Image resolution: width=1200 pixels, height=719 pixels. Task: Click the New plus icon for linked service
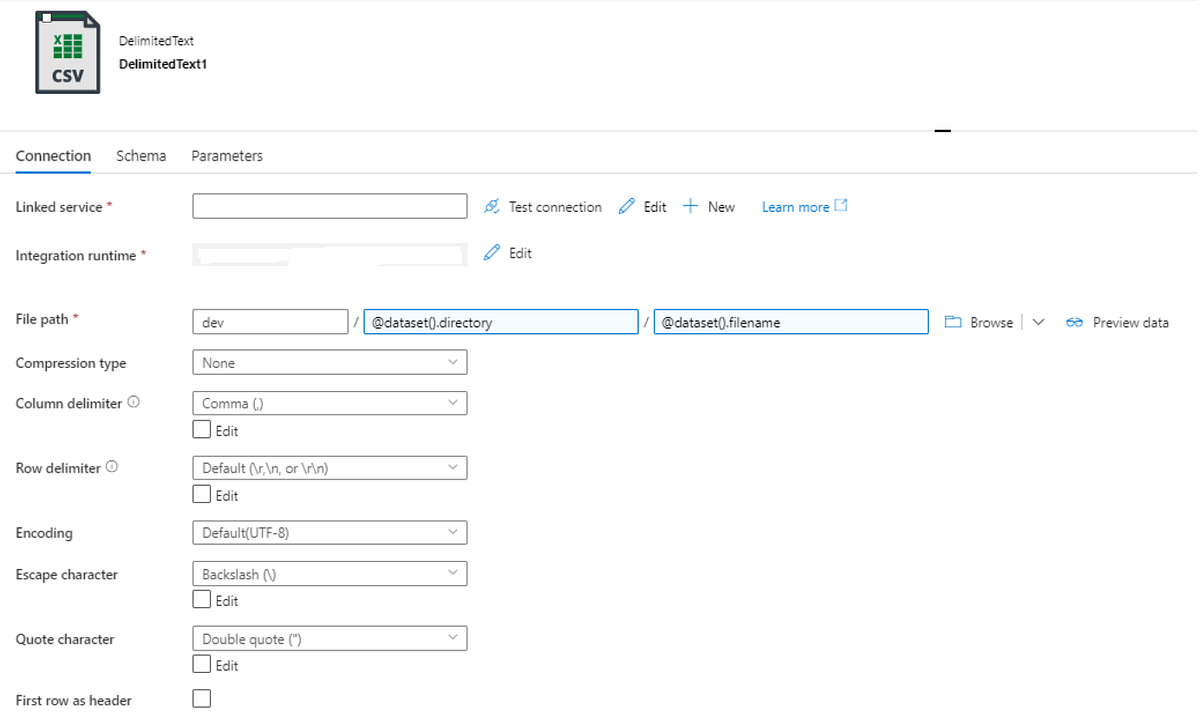tap(690, 206)
